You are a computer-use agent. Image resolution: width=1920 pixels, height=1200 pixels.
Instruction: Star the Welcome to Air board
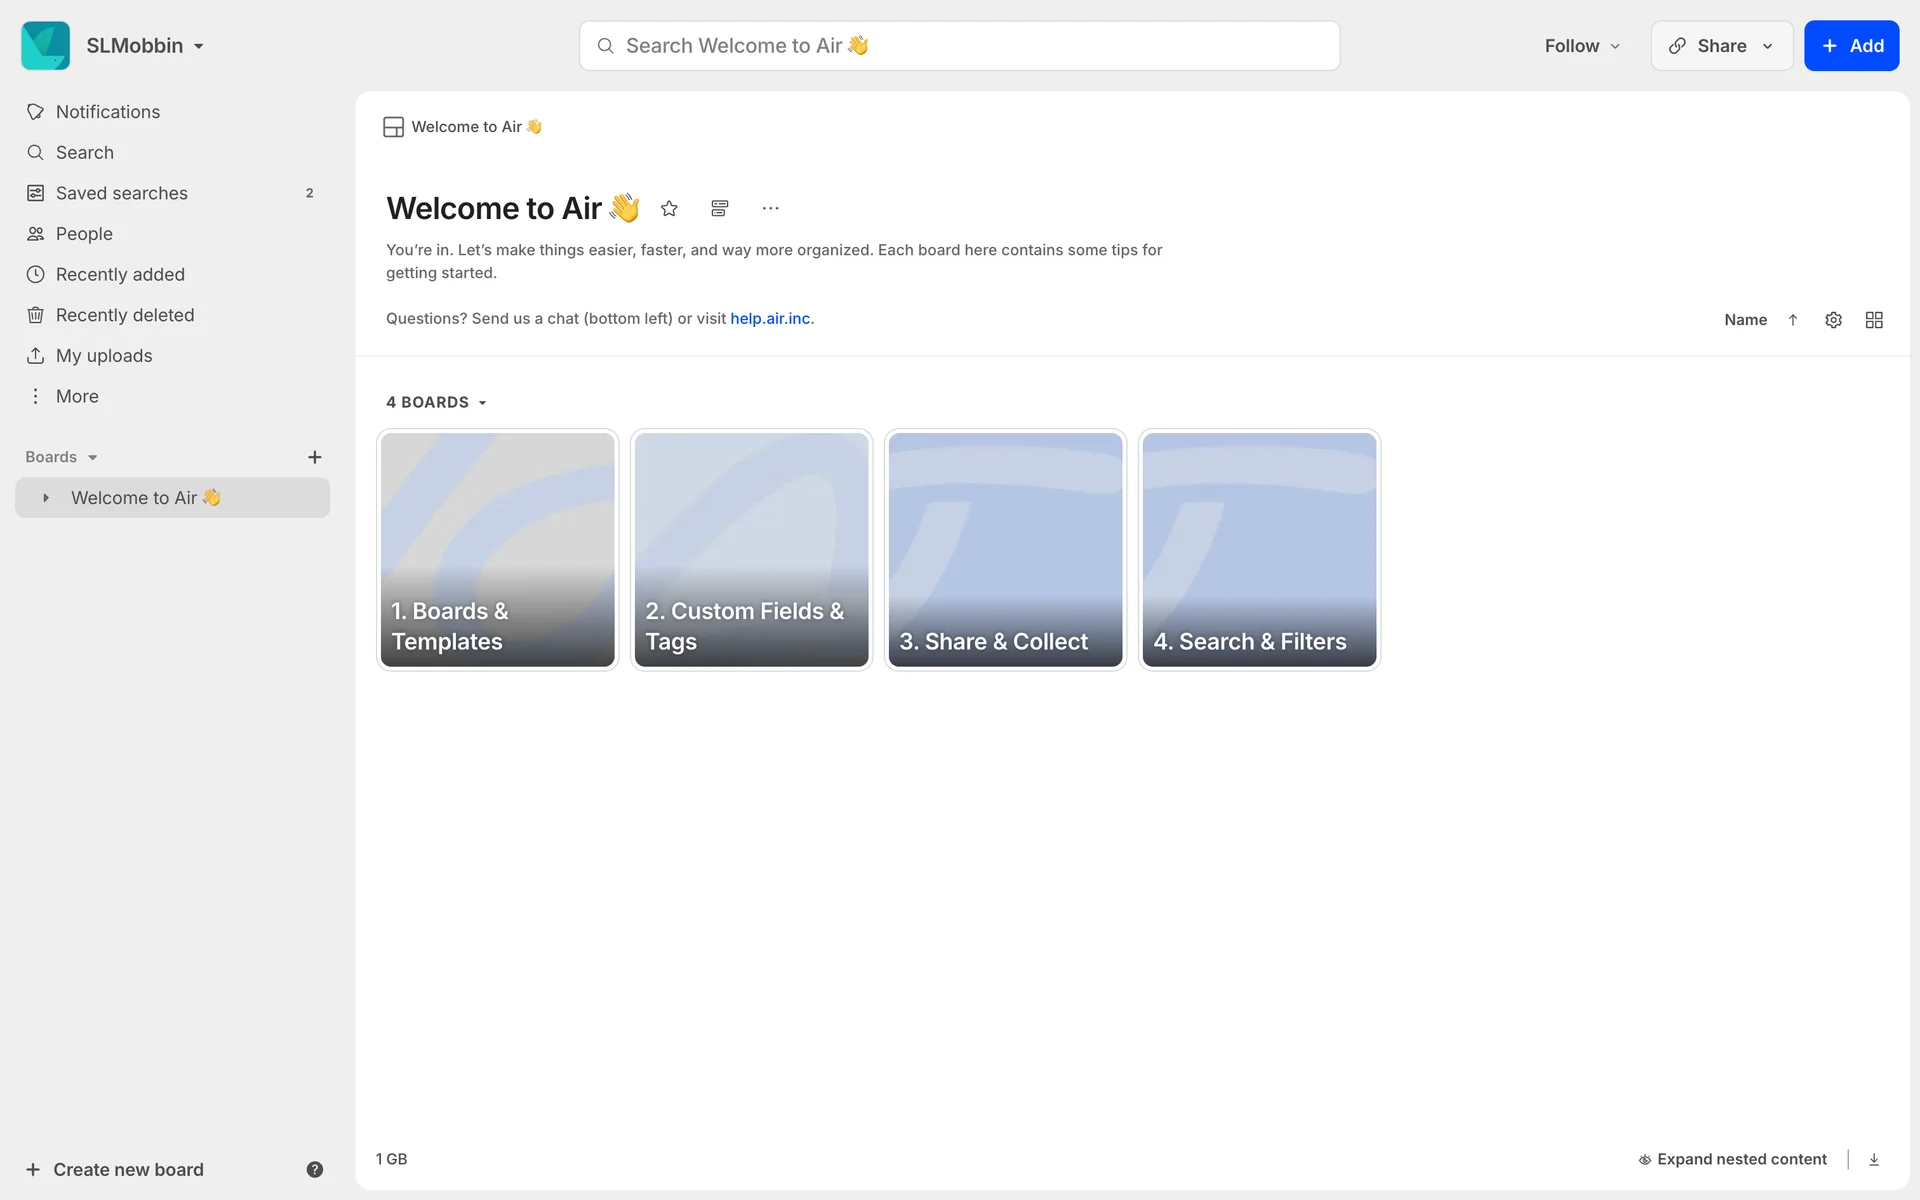[669, 208]
